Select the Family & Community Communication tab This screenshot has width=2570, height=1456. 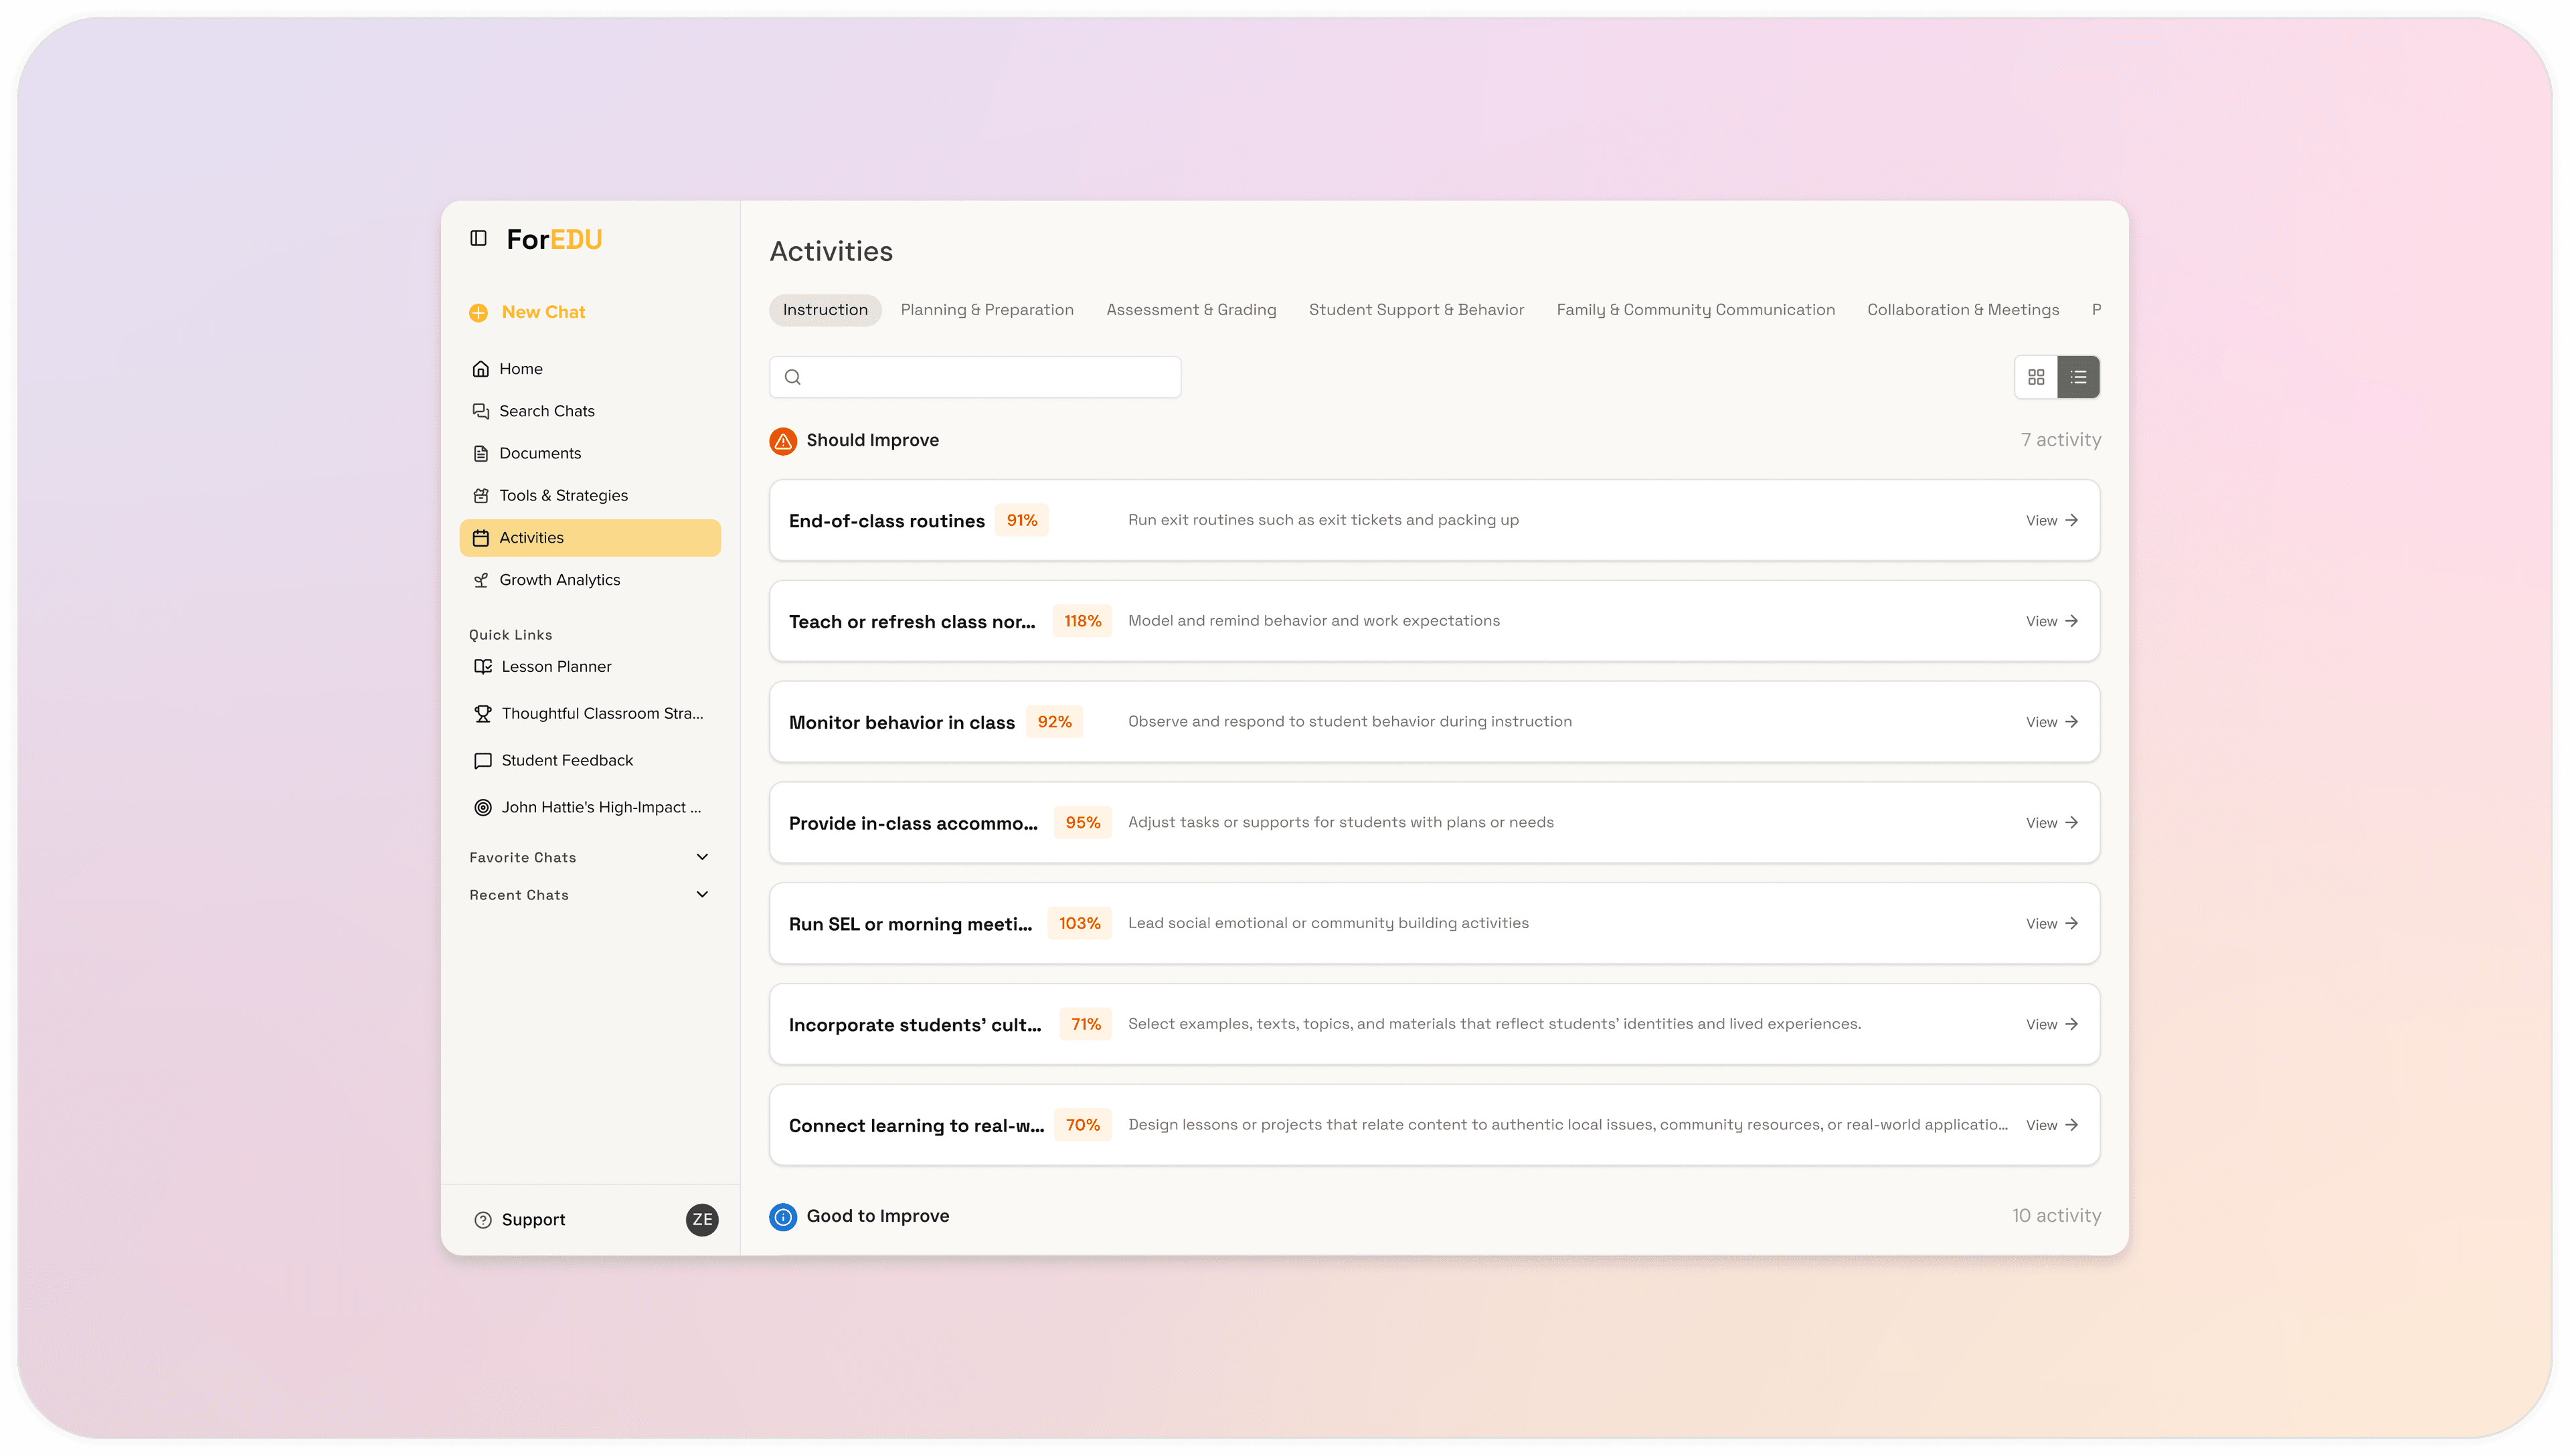click(1695, 309)
